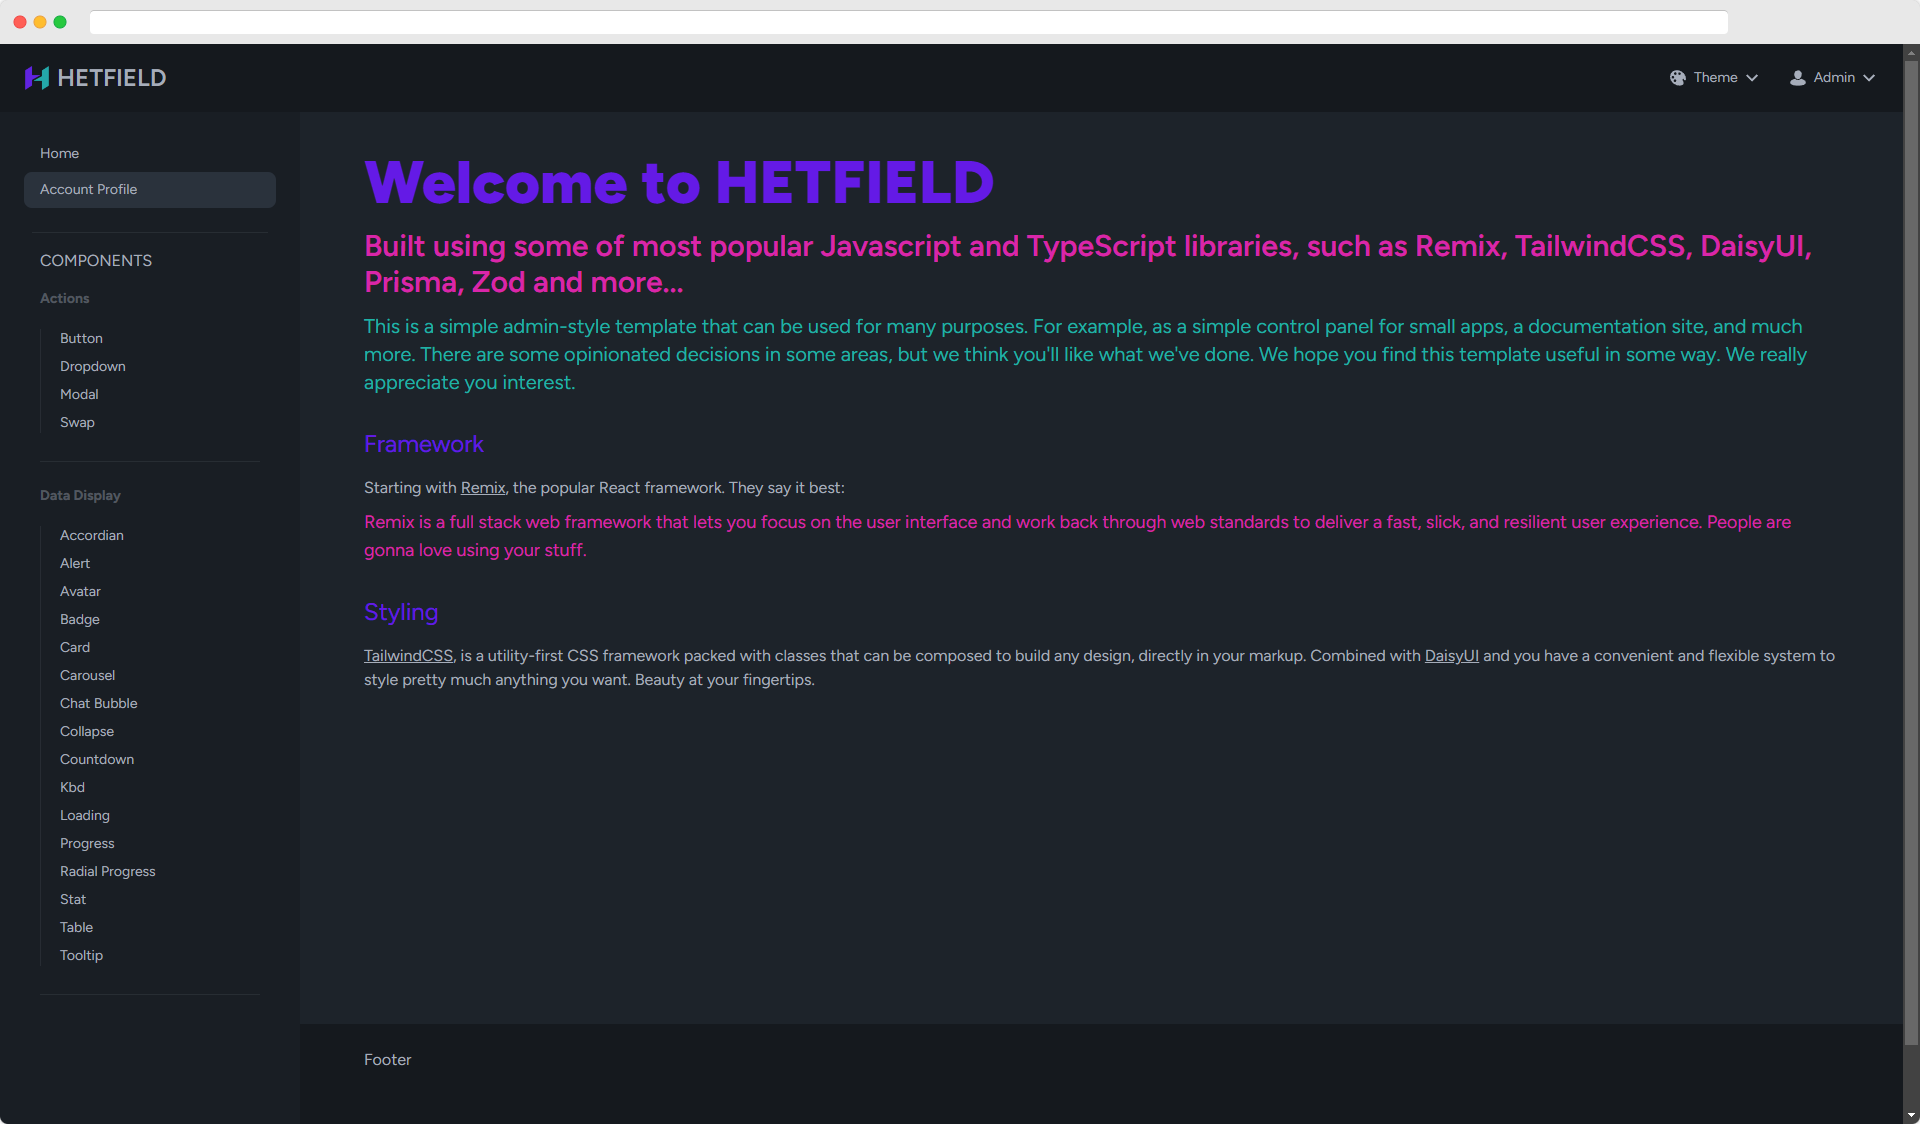Open the Remix link
This screenshot has height=1124, width=1920.
(483, 488)
